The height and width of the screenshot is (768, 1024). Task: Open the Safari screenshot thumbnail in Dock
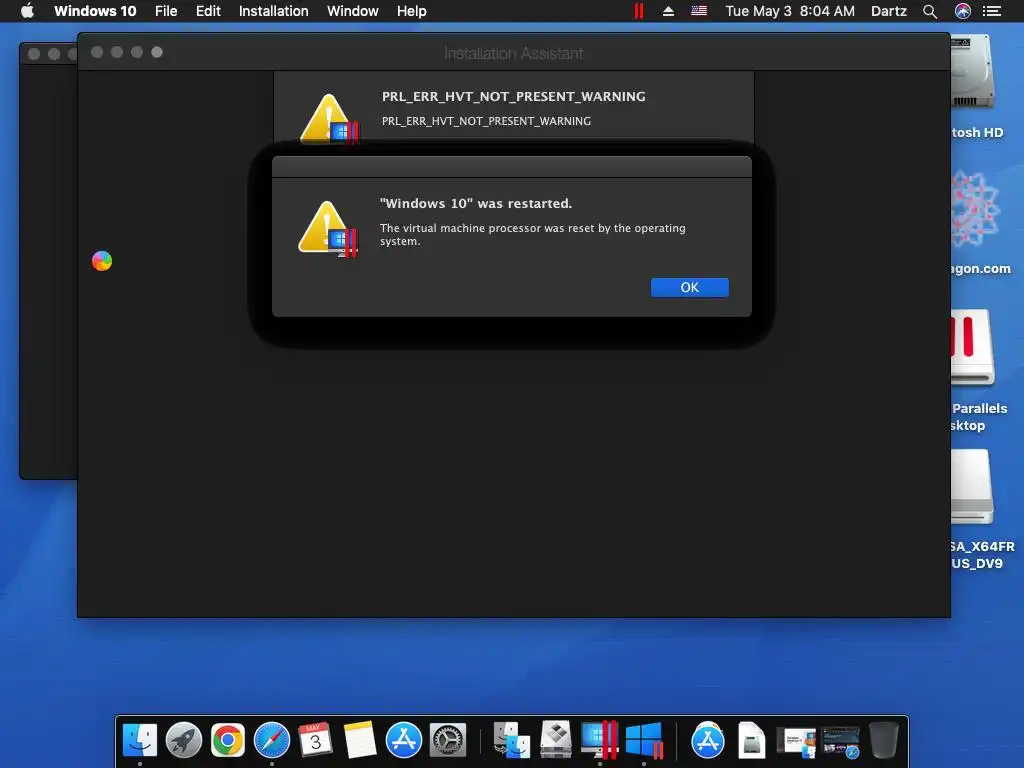click(x=840, y=741)
